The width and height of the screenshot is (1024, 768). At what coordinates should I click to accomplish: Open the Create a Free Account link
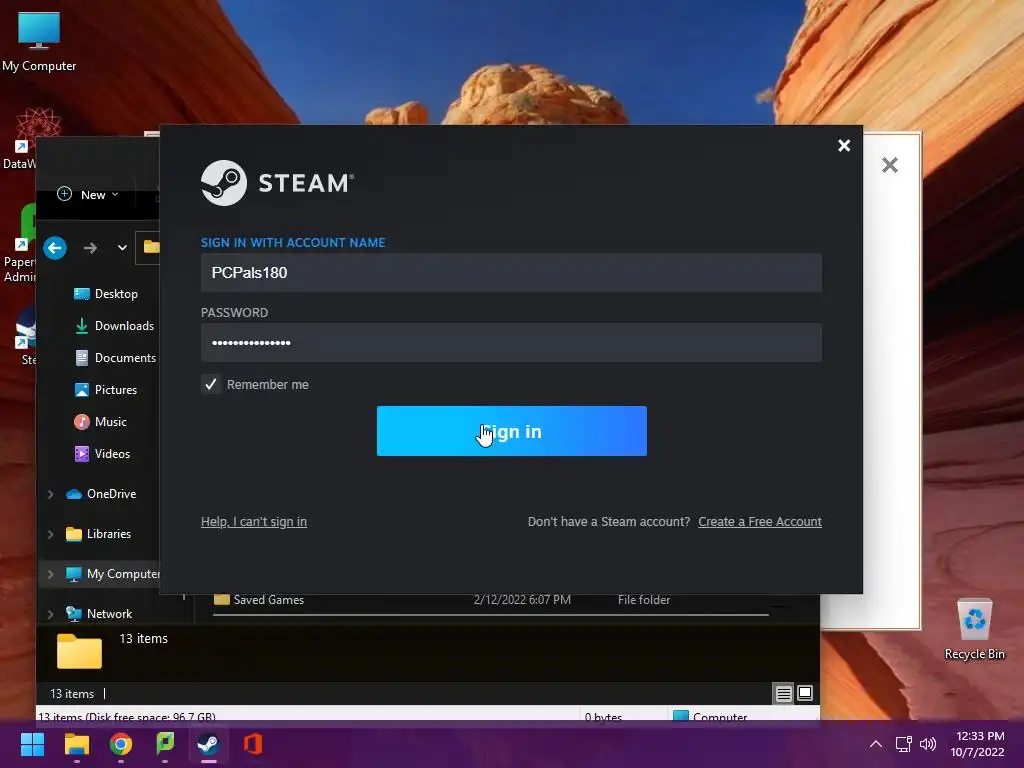click(x=760, y=522)
